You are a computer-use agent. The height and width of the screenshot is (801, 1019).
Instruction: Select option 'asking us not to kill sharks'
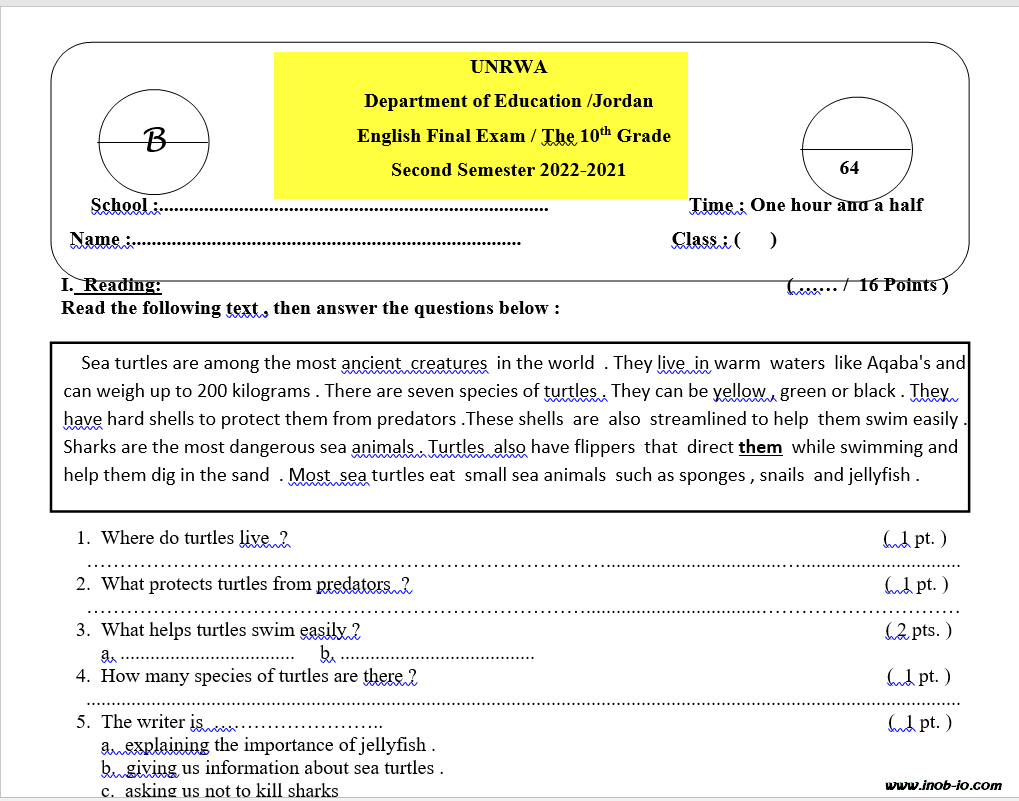pos(232,791)
